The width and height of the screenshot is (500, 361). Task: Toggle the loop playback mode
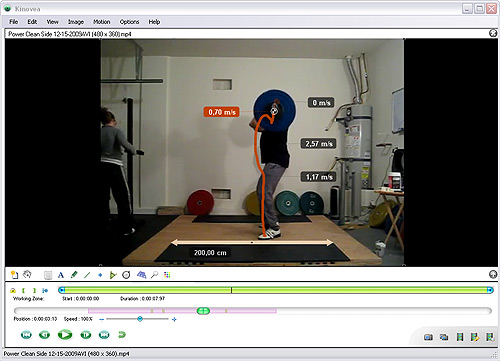(x=122, y=334)
